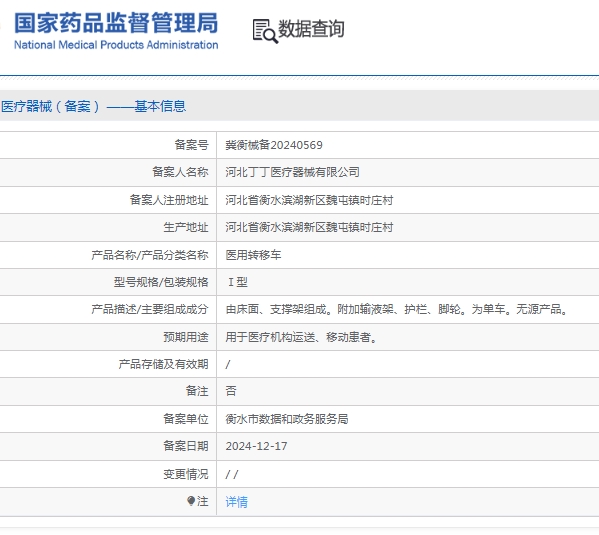Viewport: 599px width, 535px height.
Task: Click the 变更情况 value / /
Action: click(x=232, y=475)
